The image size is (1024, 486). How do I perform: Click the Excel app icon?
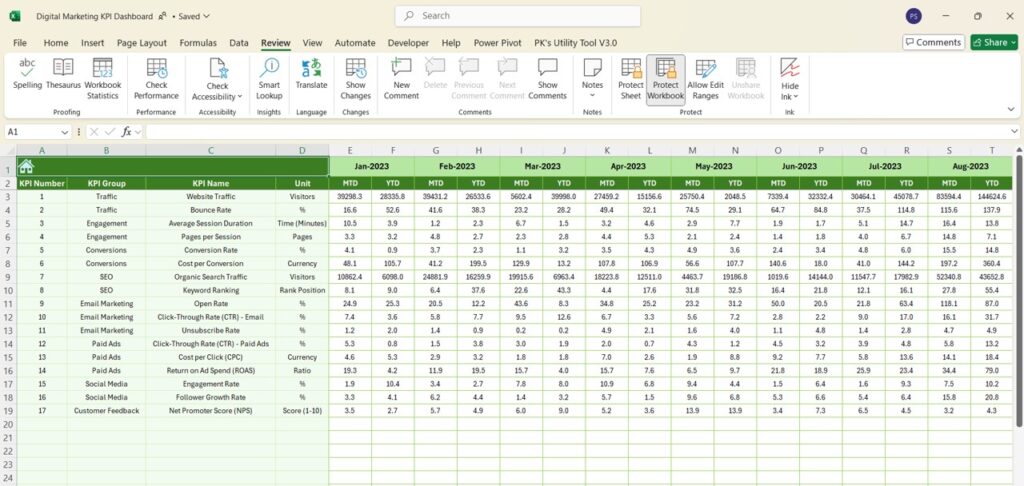click(14, 16)
